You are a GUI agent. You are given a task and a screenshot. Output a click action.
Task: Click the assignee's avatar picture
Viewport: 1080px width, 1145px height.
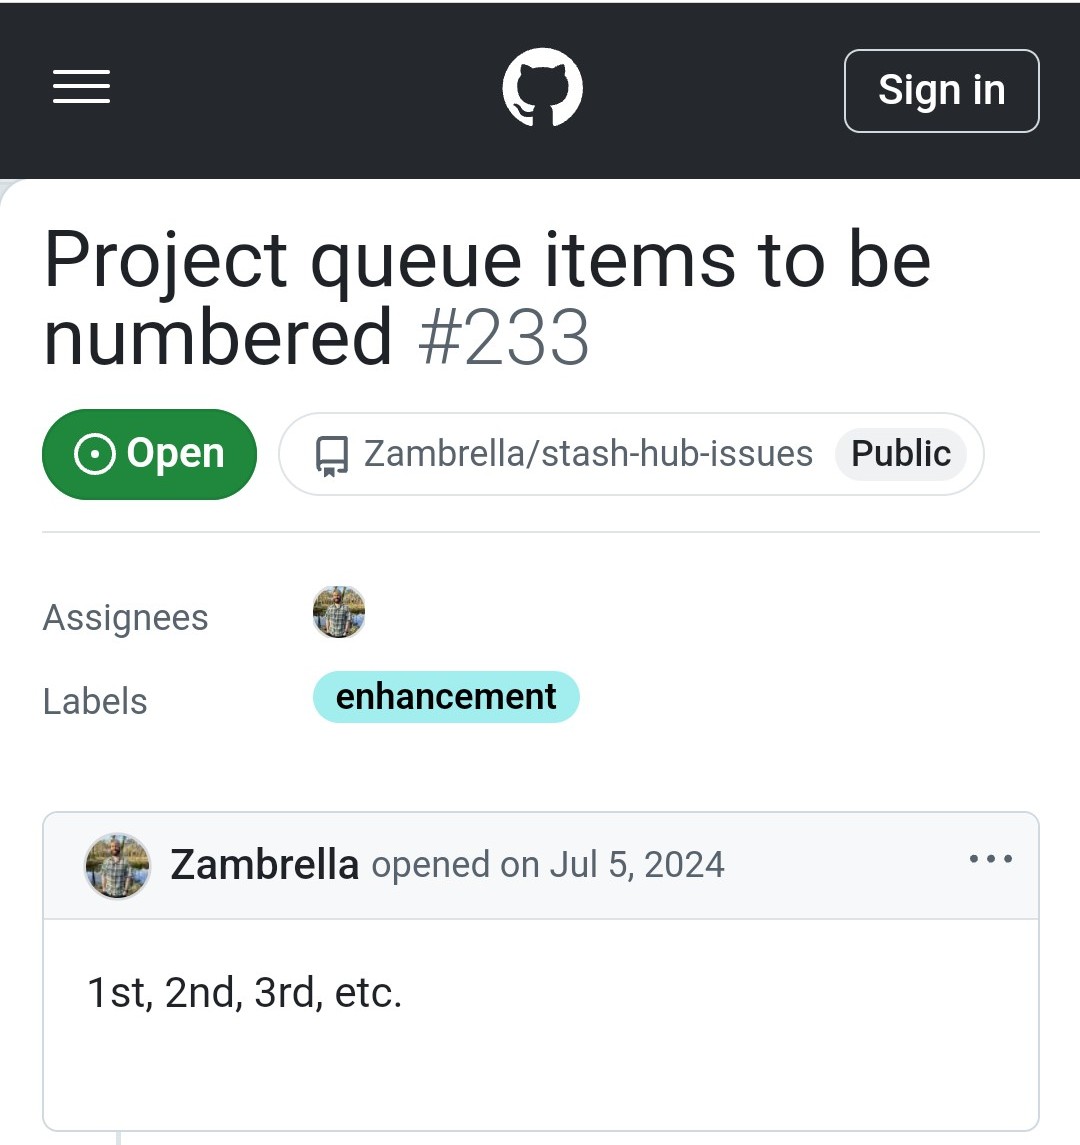tap(339, 613)
